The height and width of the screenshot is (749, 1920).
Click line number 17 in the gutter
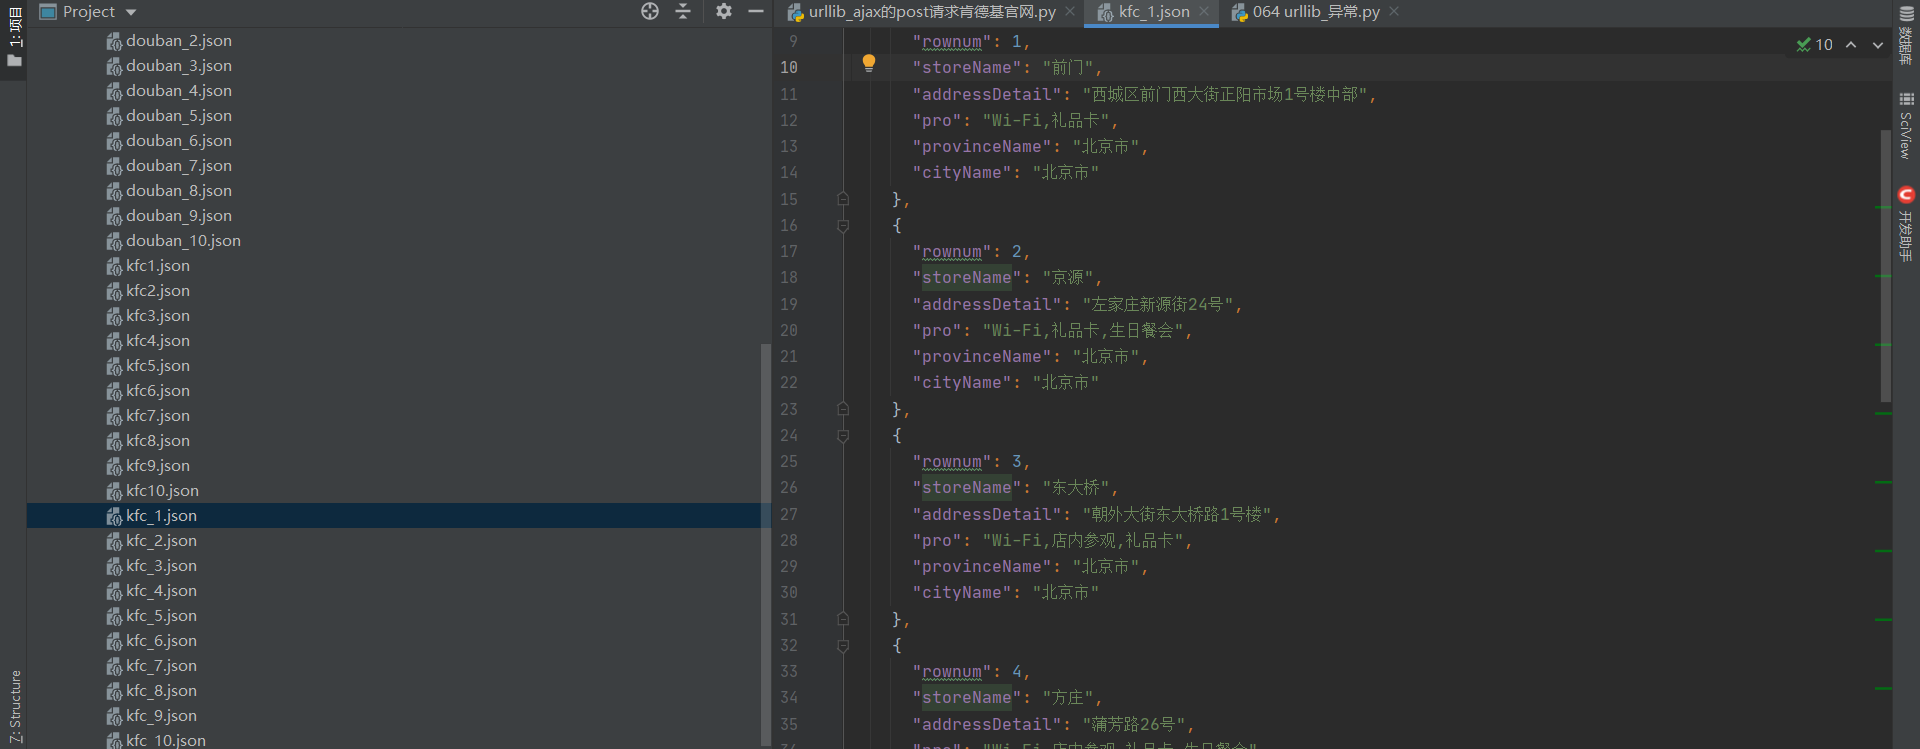click(789, 252)
